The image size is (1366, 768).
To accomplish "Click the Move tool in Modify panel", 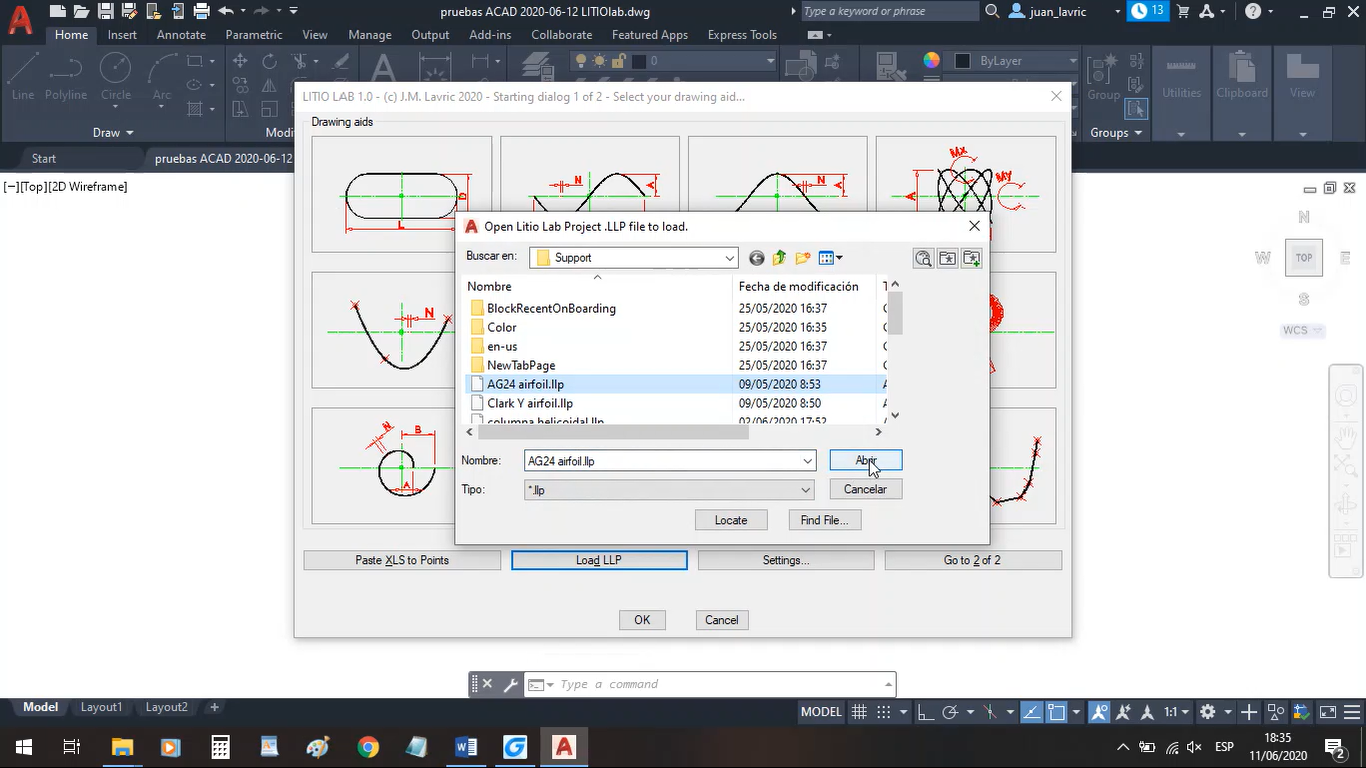I will click(x=240, y=62).
